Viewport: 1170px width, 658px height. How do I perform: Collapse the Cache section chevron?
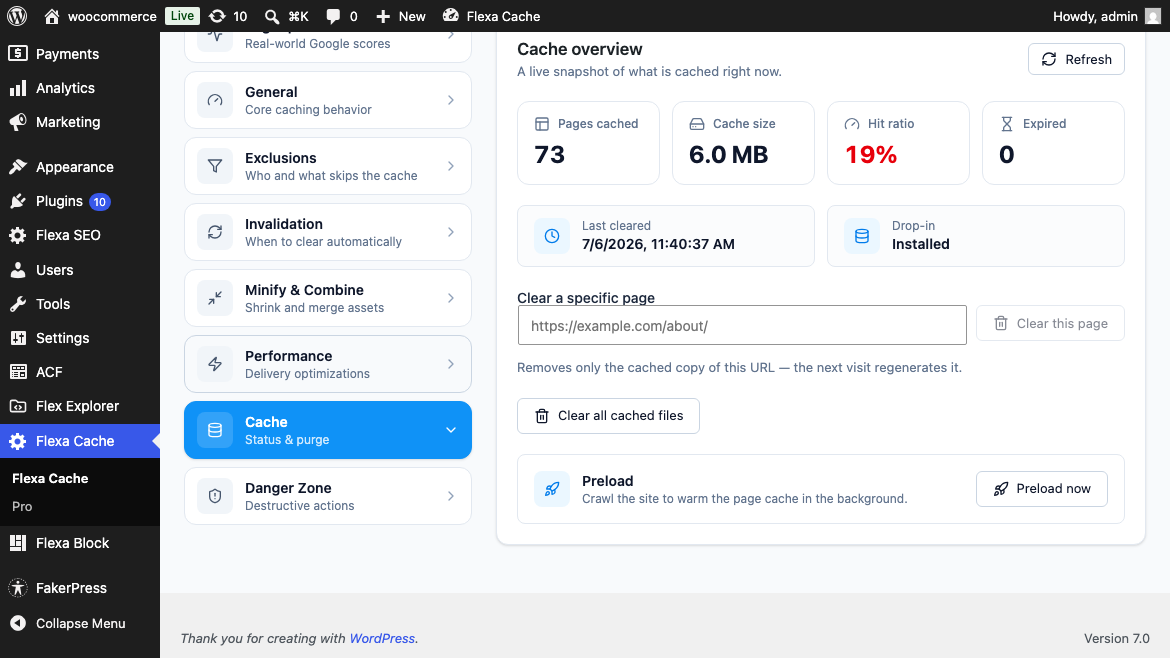click(451, 430)
